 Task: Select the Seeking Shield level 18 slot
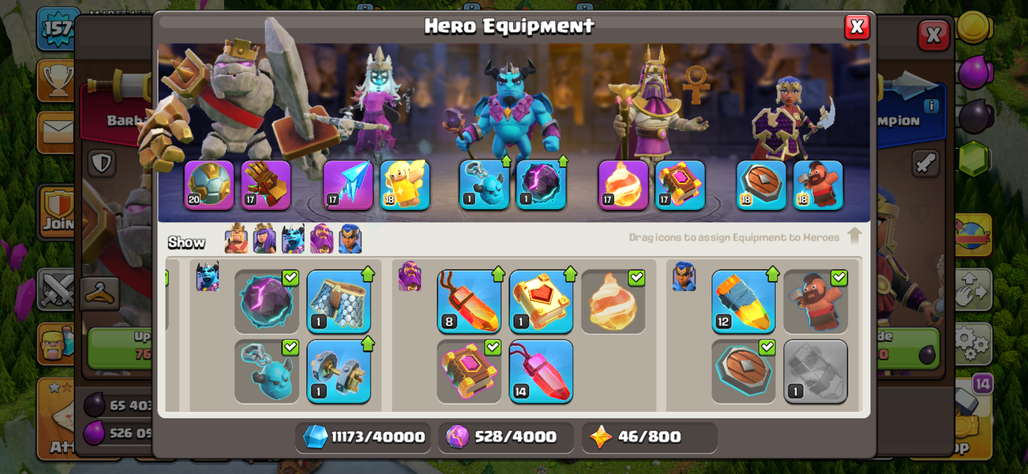pyautogui.click(x=761, y=185)
